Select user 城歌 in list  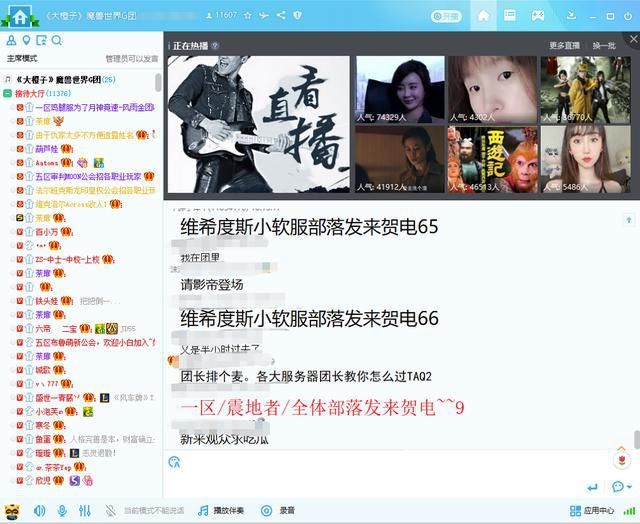(43, 370)
